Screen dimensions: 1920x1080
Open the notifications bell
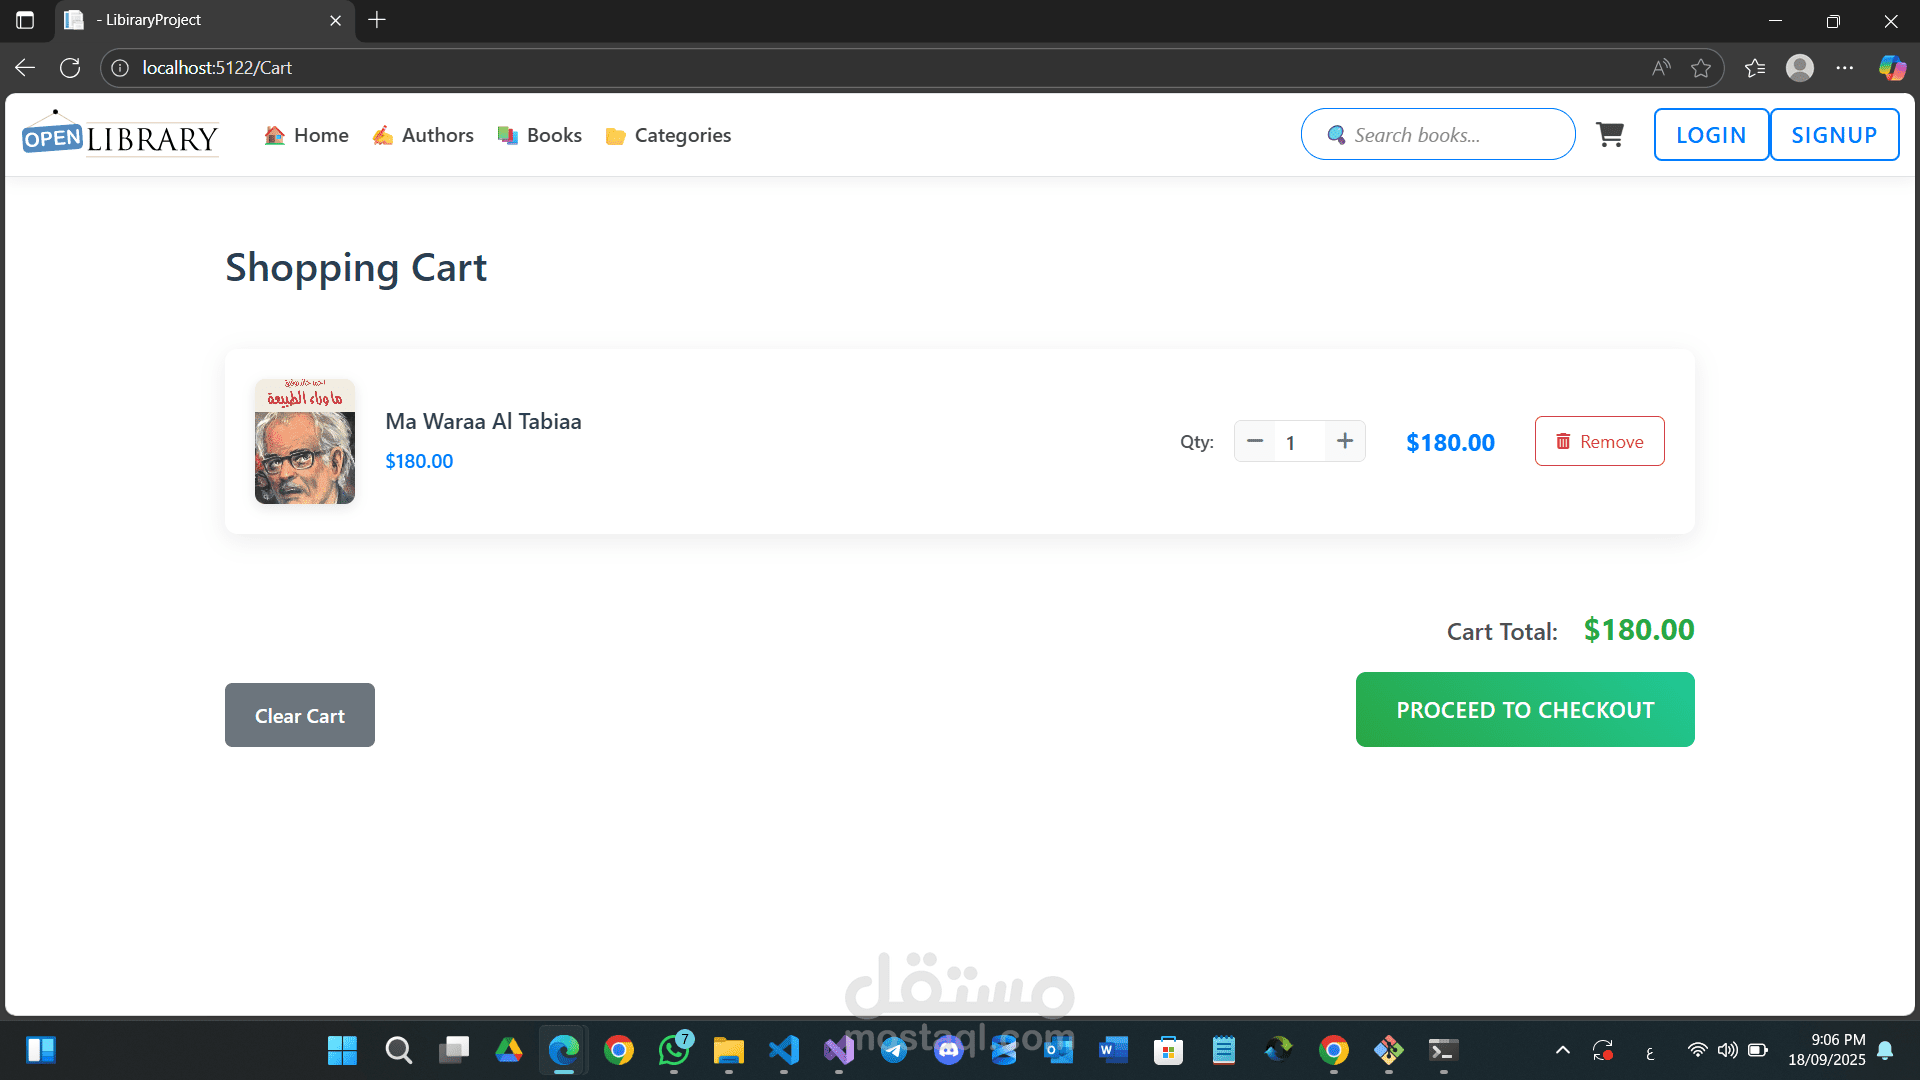[1885, 1050]
